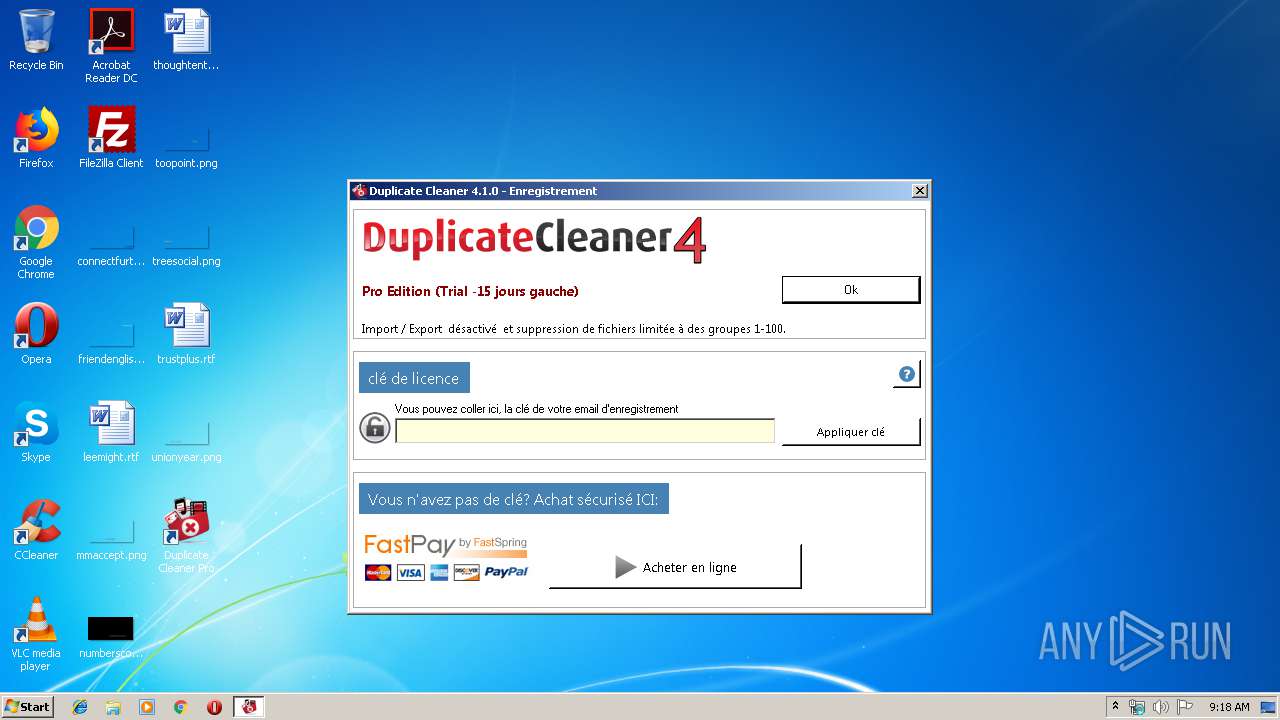Select the Opera desktop shortcut

pos(36,334)
